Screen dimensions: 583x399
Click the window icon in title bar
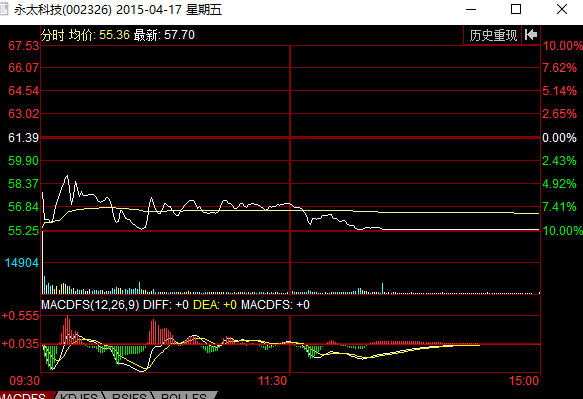coord(4,9)
